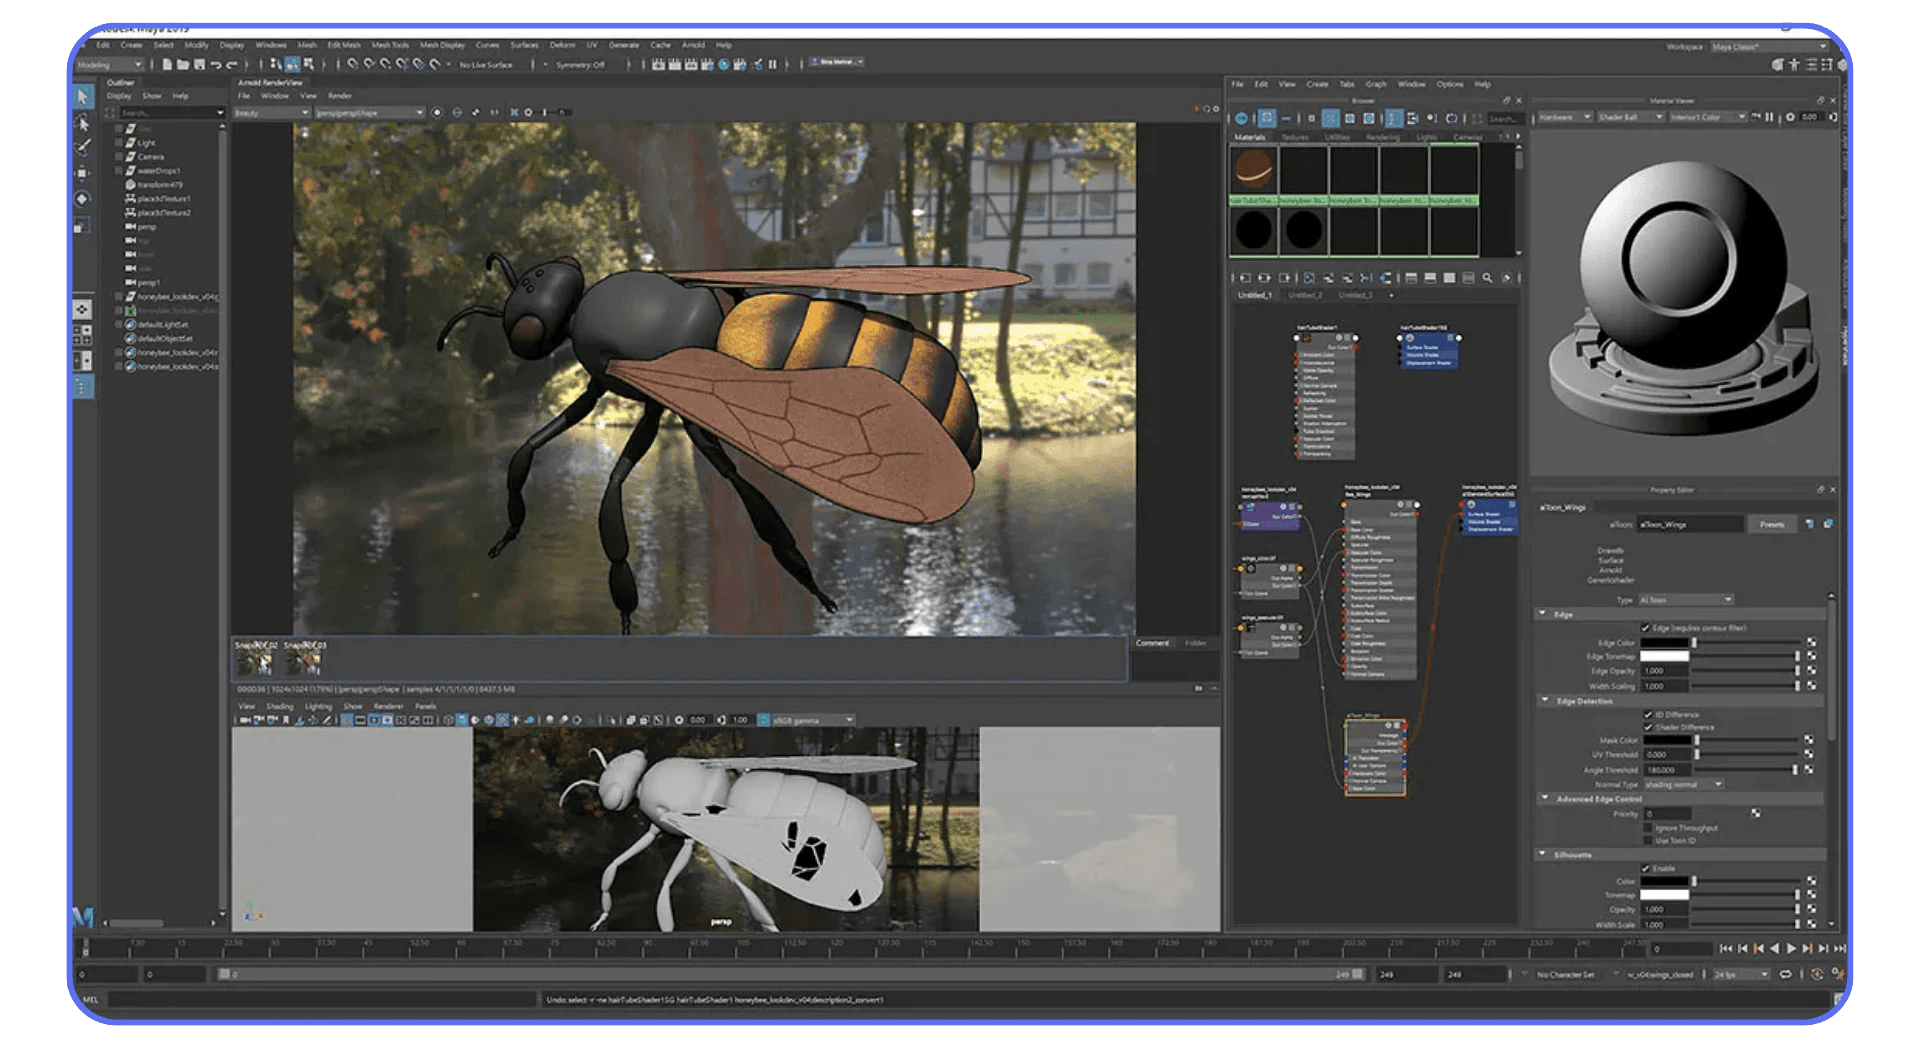This screenshot has height=1048, width=1920.
Task: Select the arrow selection tool in toolbox
Action: pyautogui.click(x=84, y=97)
